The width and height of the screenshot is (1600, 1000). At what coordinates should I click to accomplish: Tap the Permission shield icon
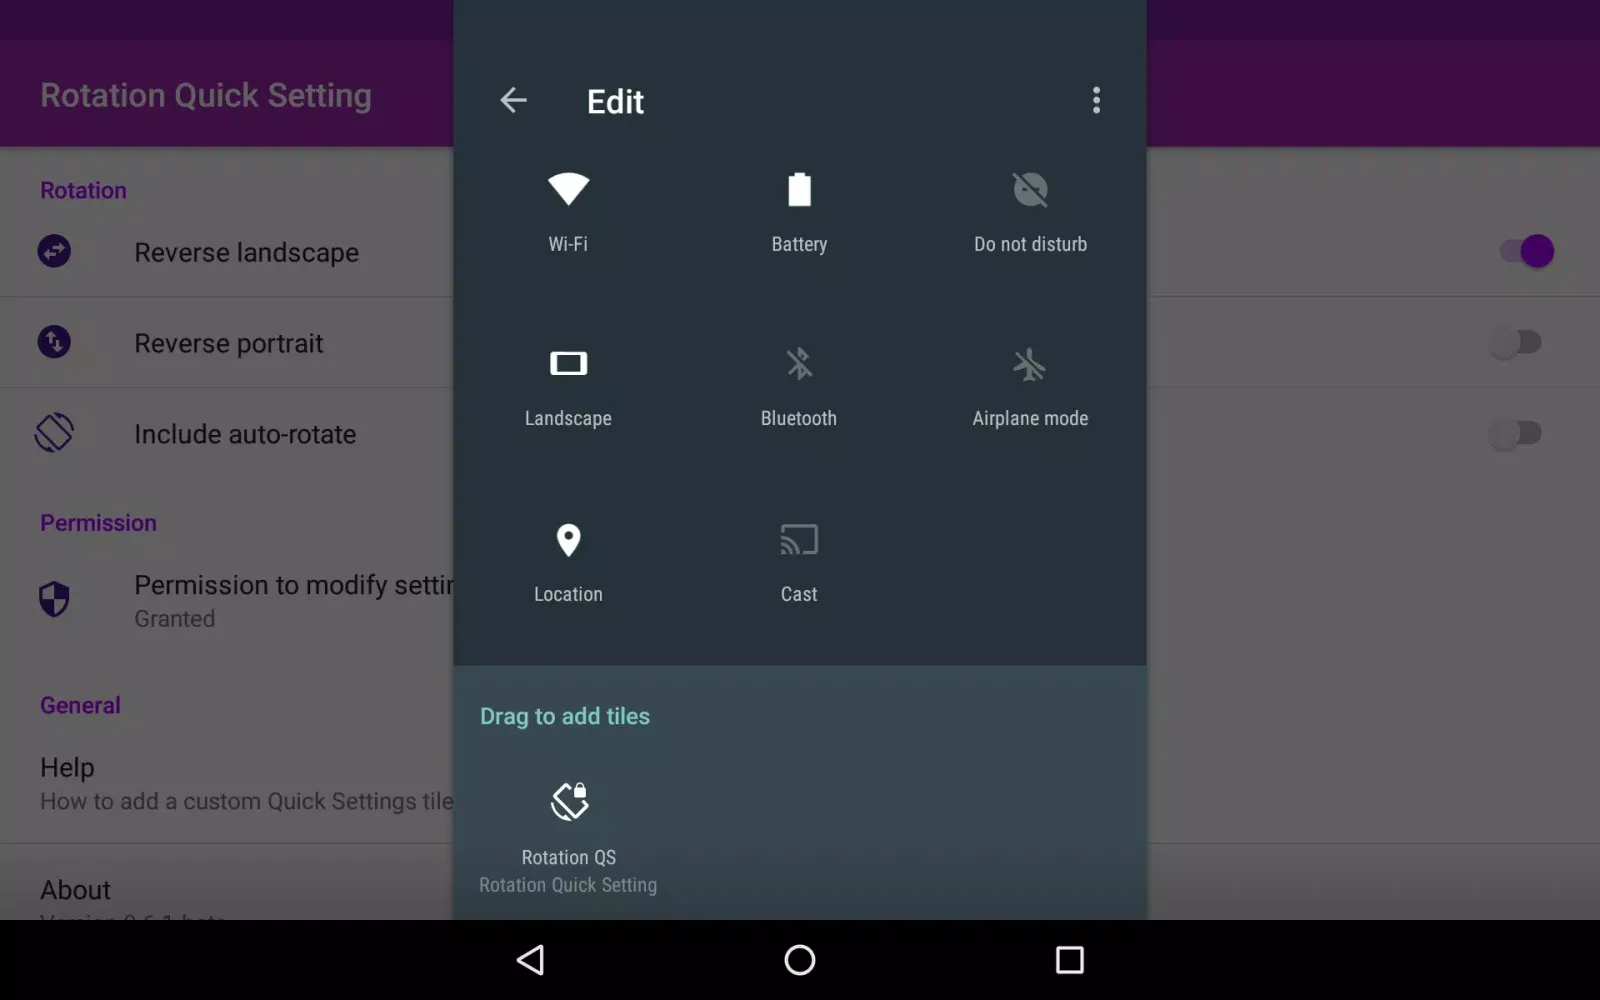pos(54,599)
